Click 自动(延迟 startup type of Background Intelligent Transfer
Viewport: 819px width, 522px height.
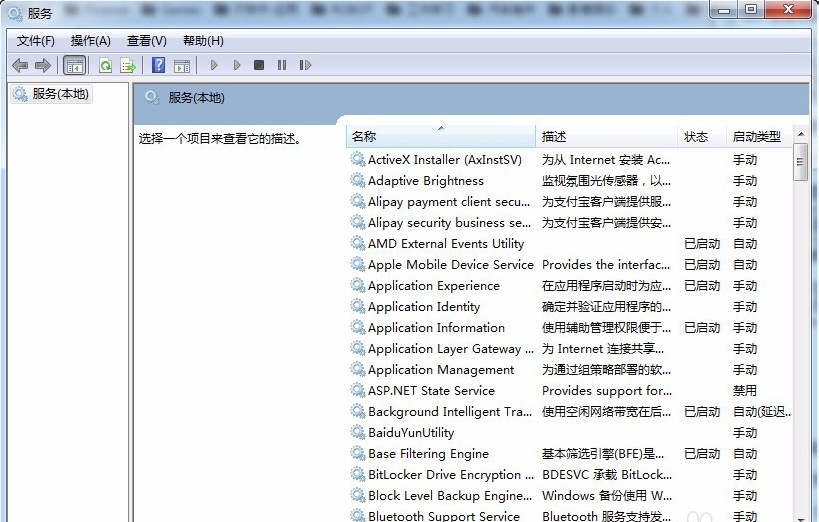coord(762,412)
